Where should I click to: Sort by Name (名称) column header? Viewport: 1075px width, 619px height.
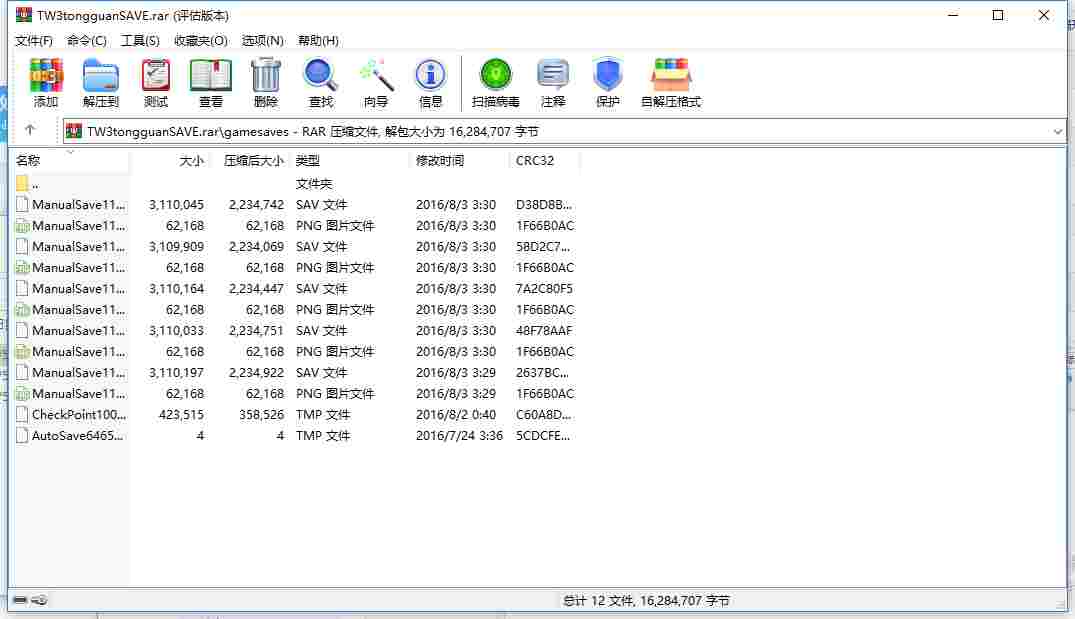70,160
